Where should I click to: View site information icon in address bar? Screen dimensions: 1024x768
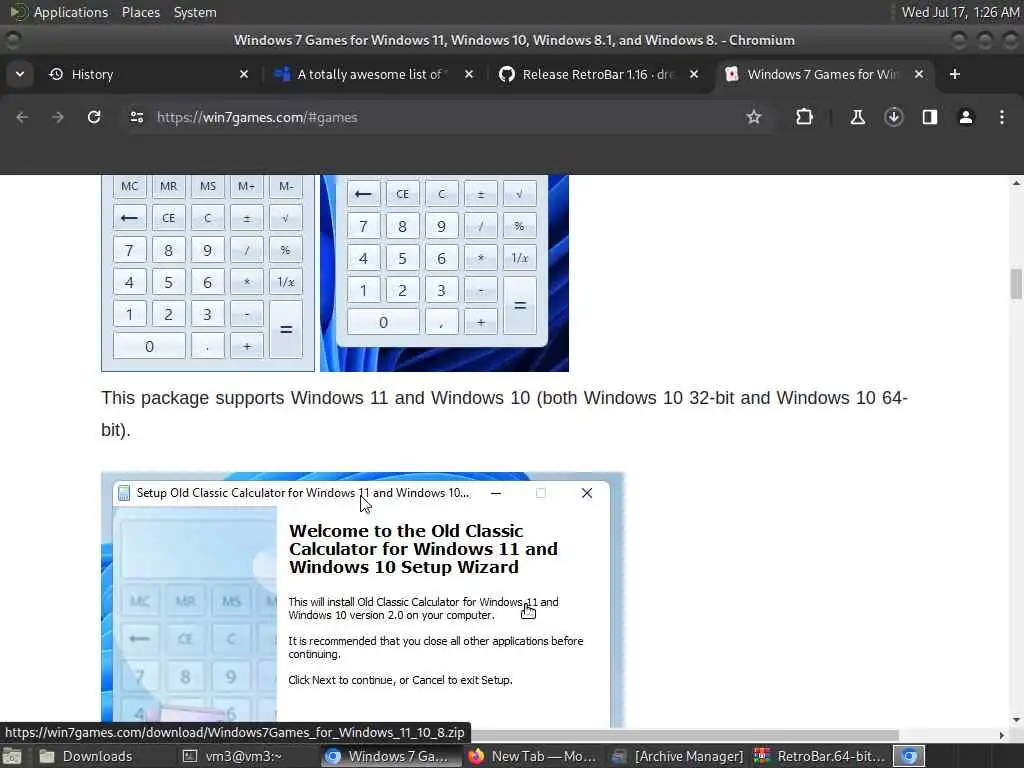pos(136,118)
